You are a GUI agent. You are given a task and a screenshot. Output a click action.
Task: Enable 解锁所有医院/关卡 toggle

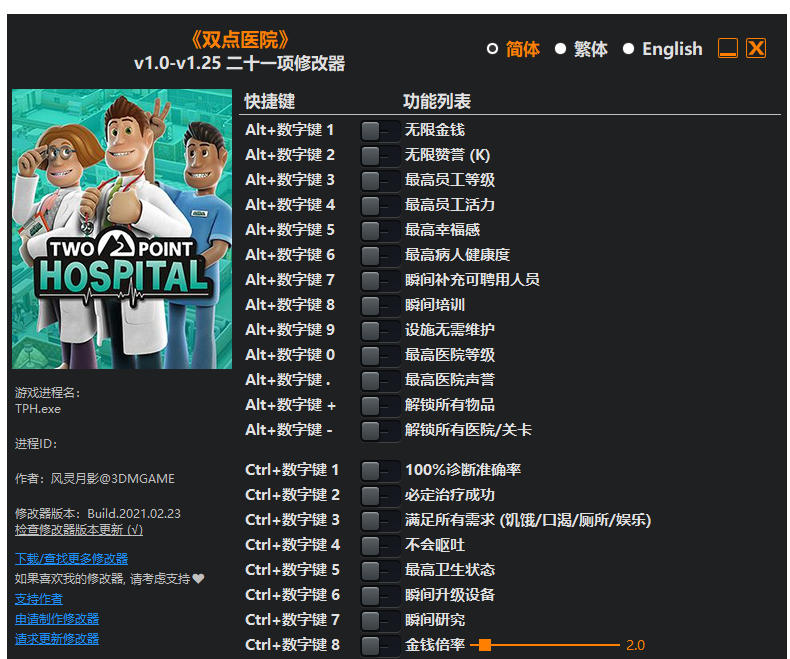pos(380,430)
